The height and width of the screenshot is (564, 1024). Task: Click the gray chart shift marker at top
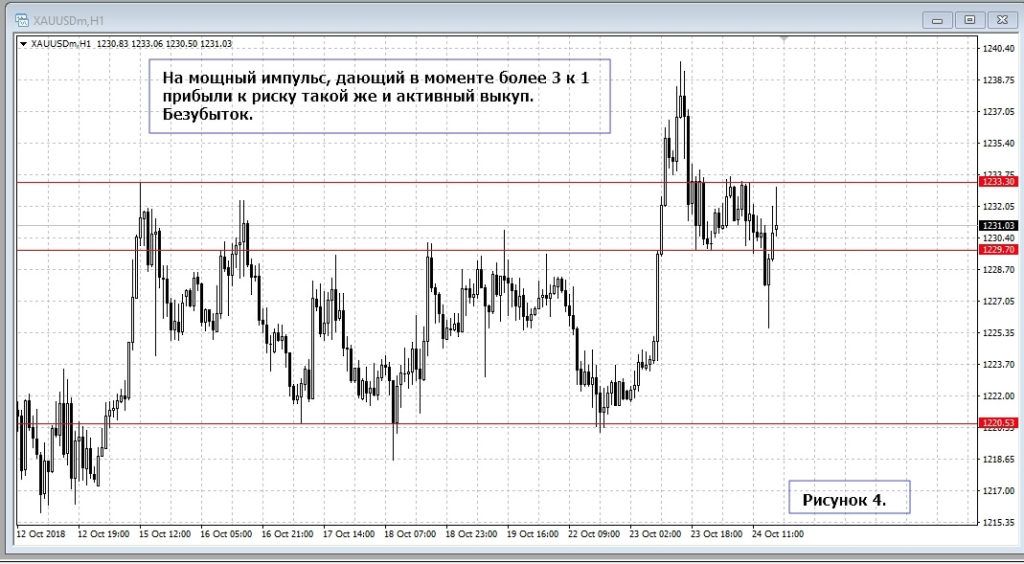coord(785,39)
